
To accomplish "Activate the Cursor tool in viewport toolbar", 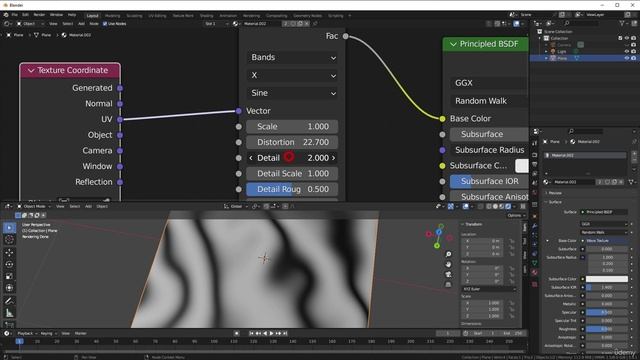I will pyautogui.click(x=9, y=240).
